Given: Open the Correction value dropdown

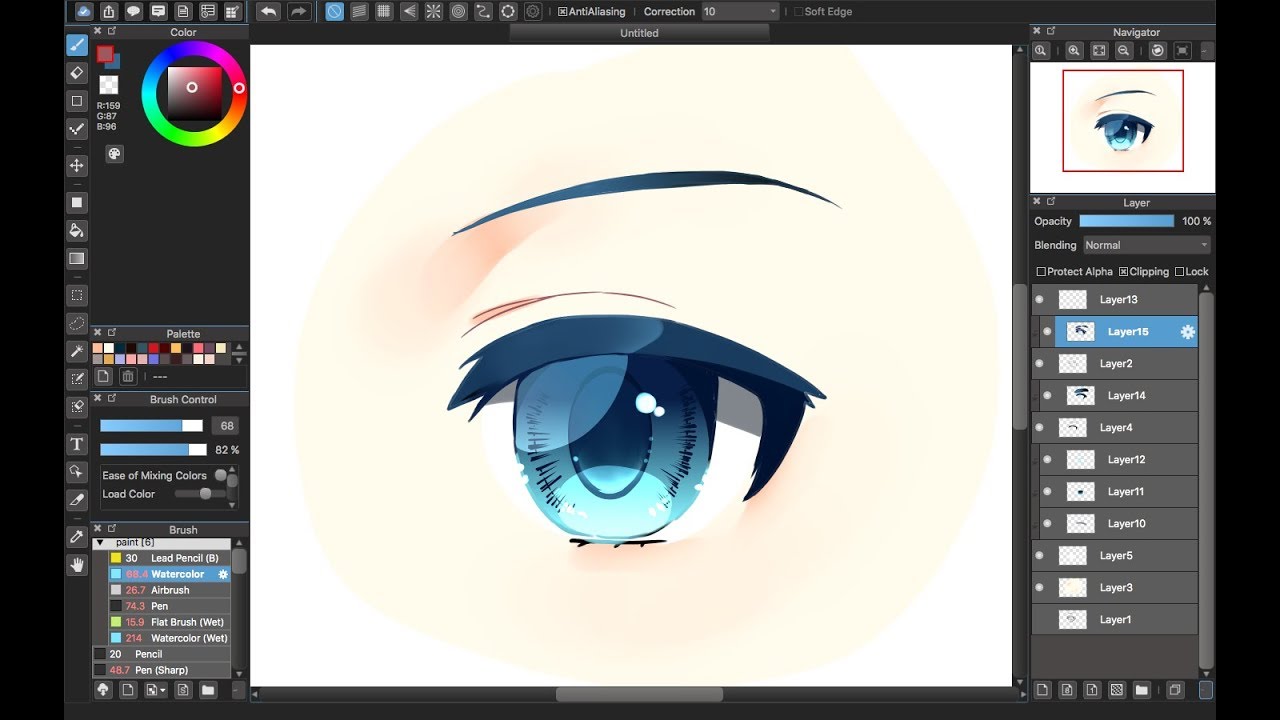Looking at the screenshot, I should point(740,12).
